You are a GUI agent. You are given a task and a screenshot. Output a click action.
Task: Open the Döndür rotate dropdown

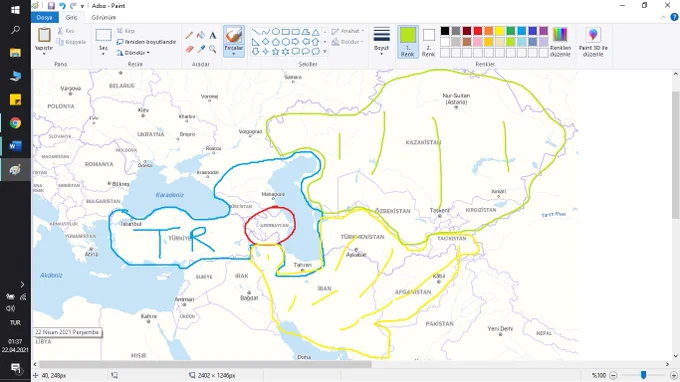click(x=133, y=52)
